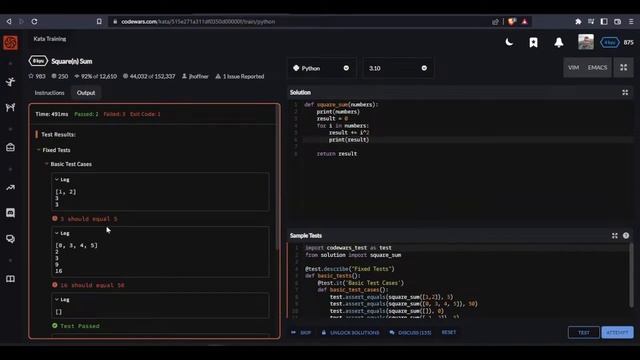640x360 pixels.
Task: Collapse the Log for [0, 3, 4, 5]
Action: coord(62,233)
